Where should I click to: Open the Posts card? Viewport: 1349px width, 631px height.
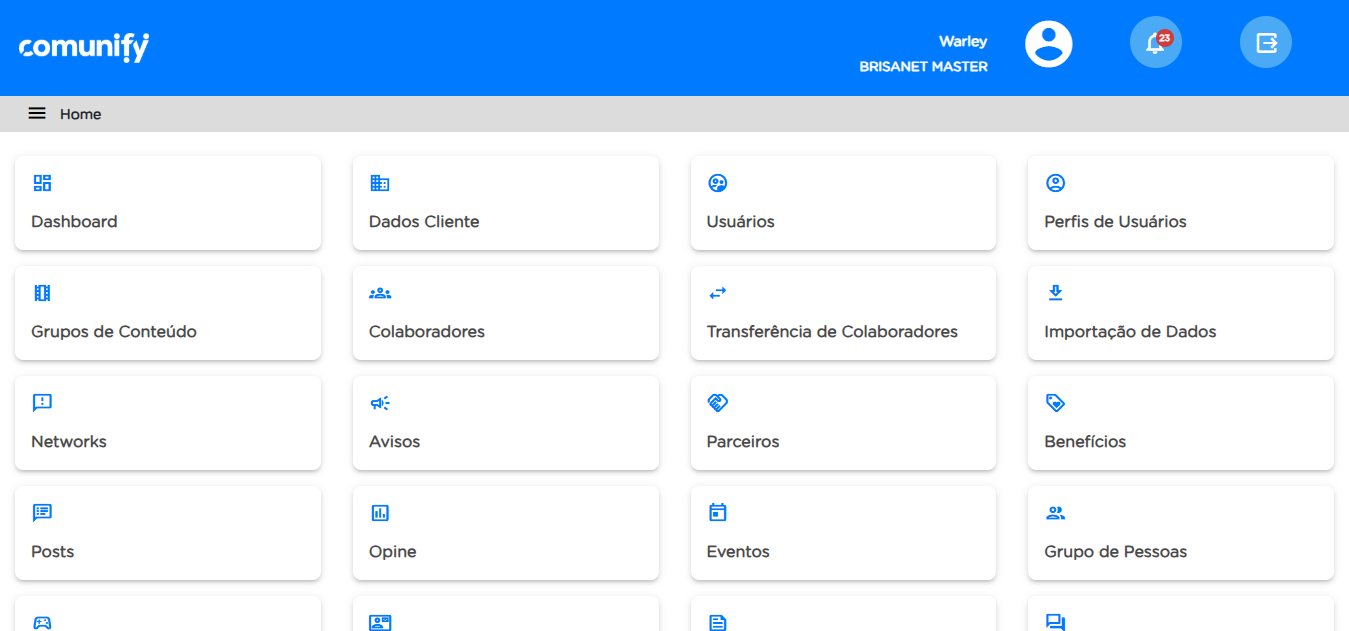coord(167,533)
